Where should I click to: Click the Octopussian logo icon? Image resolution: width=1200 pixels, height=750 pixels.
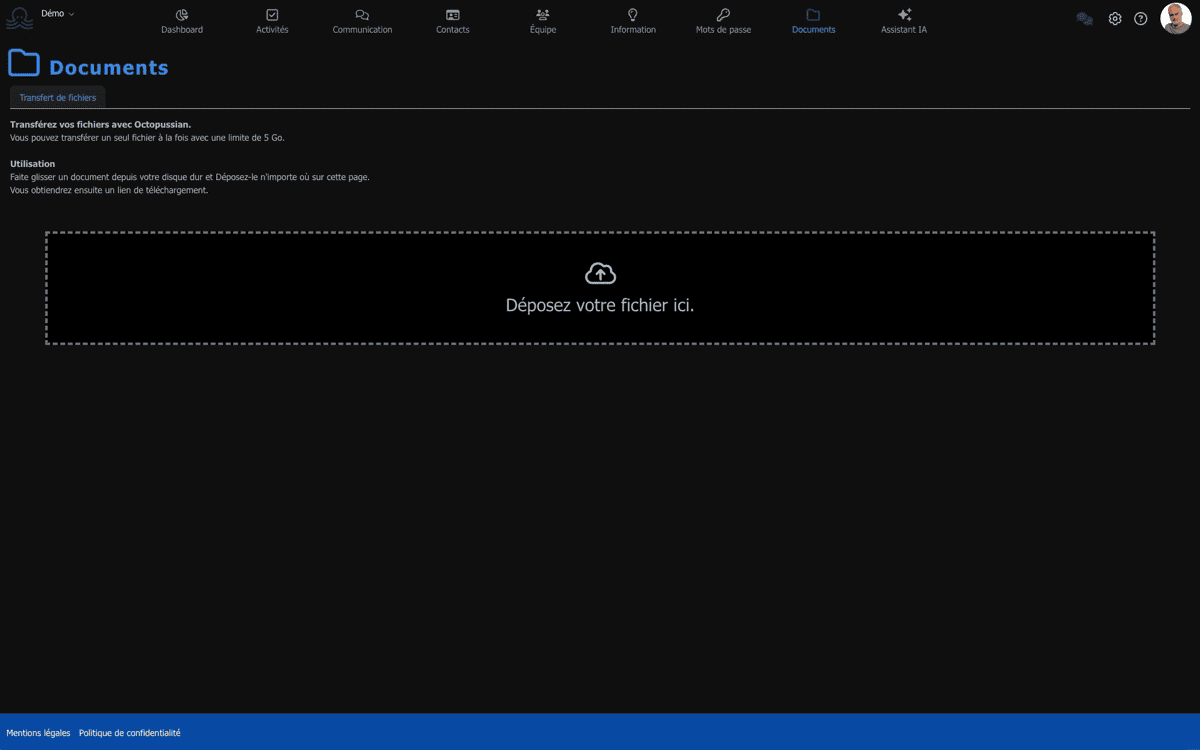19,19
